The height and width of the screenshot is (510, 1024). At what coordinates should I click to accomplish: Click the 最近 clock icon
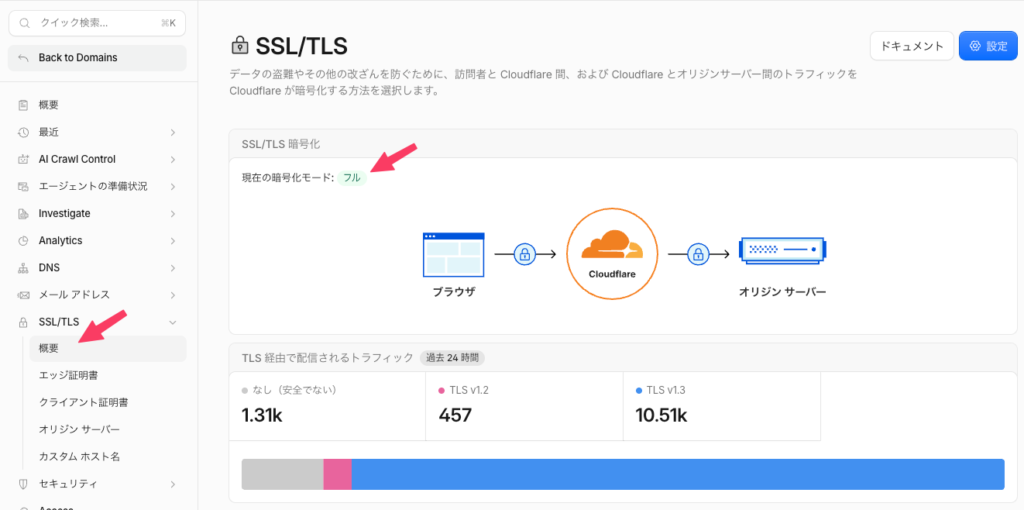pyautogui.click(x=24, y=132)
